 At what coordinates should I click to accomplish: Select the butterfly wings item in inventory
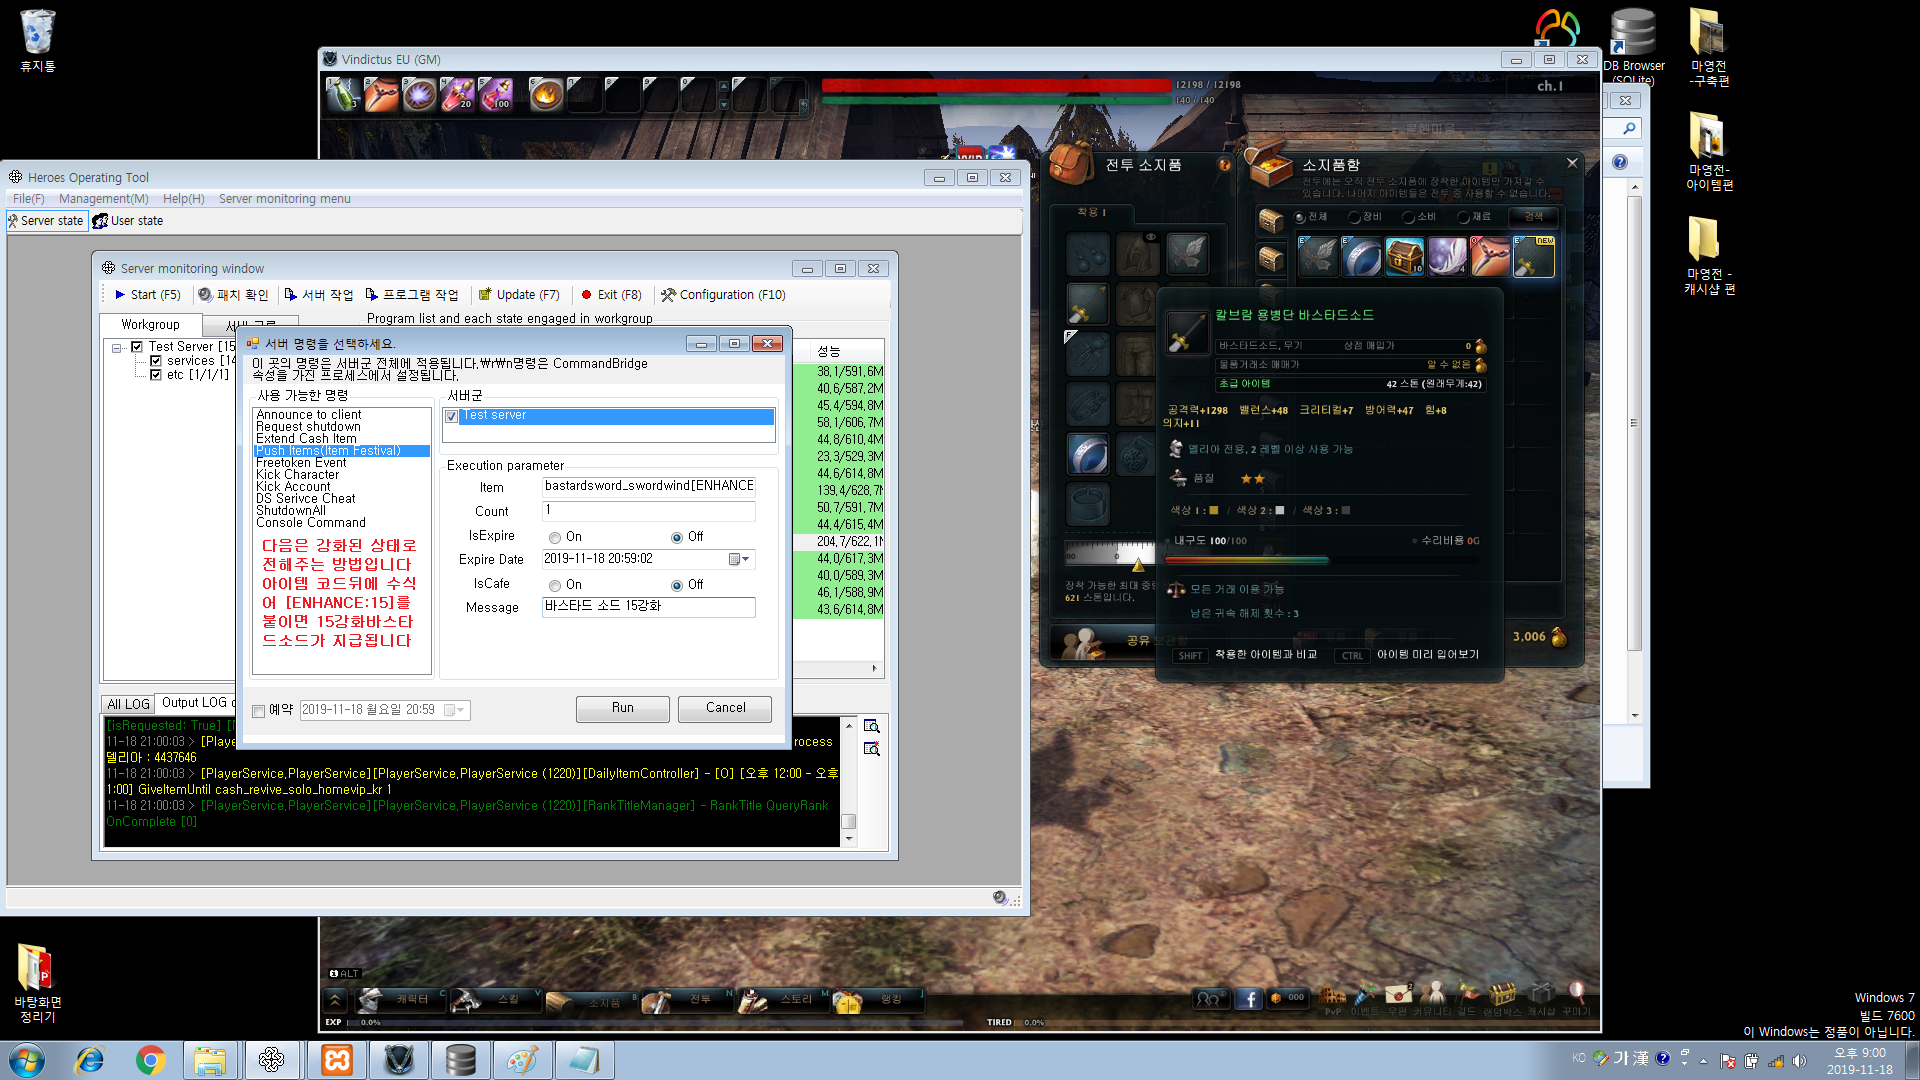click(1318, 256)
